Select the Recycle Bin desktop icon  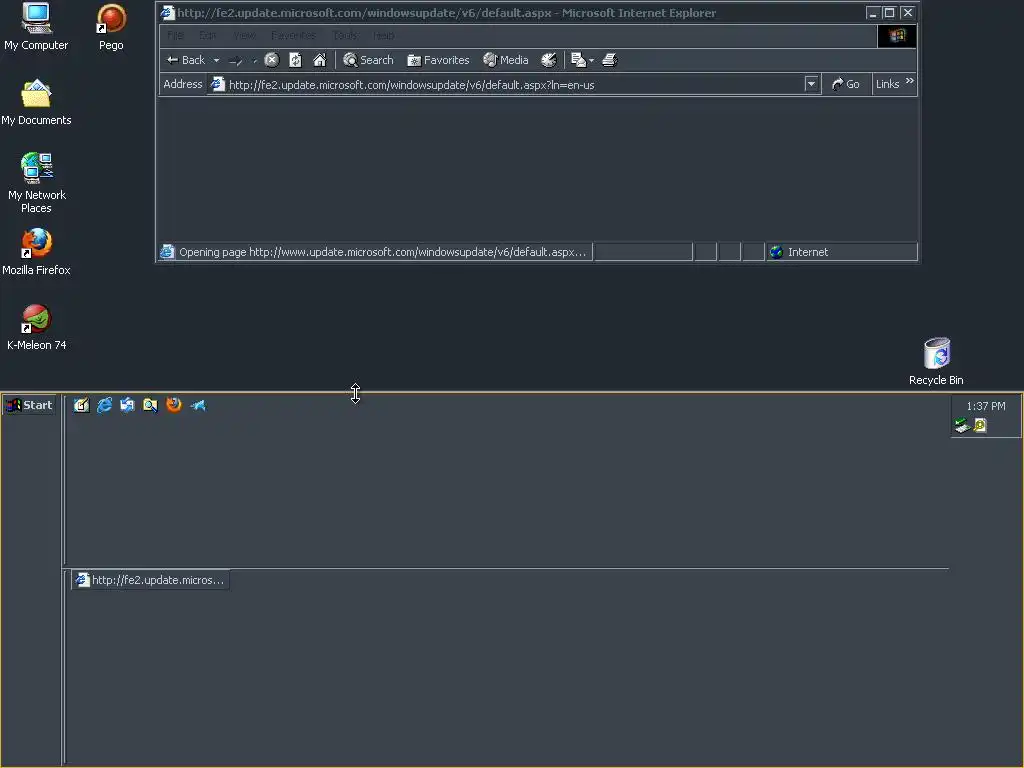tap(936, 361)
